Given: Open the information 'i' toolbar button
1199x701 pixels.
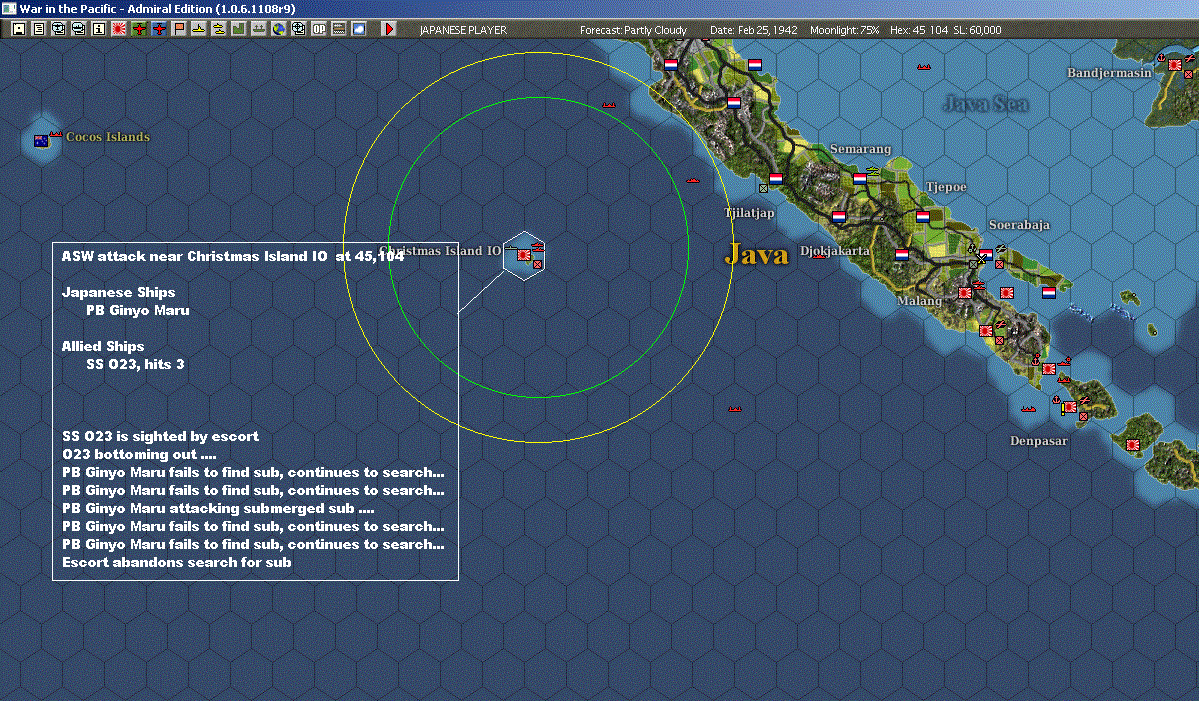Looking at the screenshot, I should pyautogui.click(x=98, y=29).
